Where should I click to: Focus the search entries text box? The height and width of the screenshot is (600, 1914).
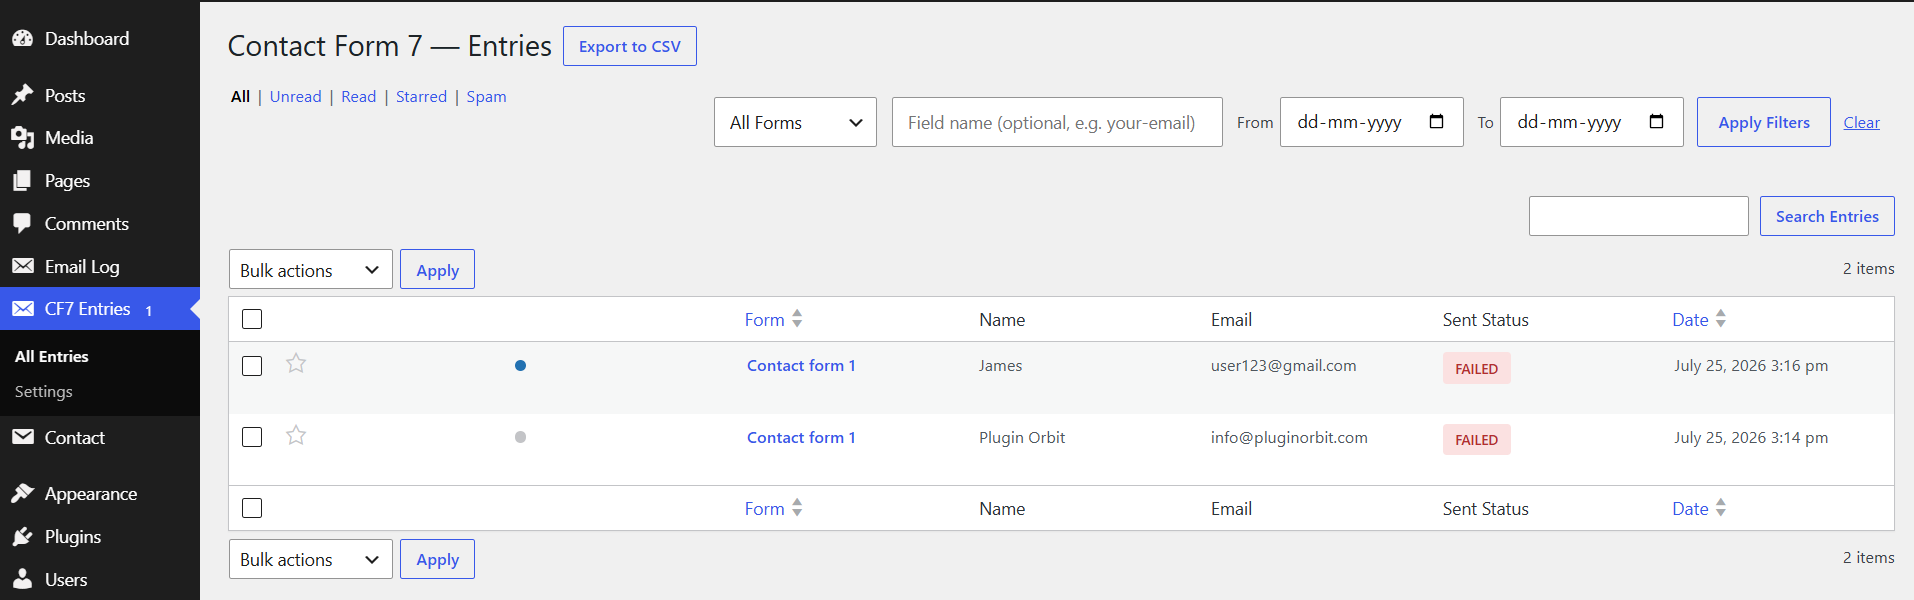coord(1638,216)
